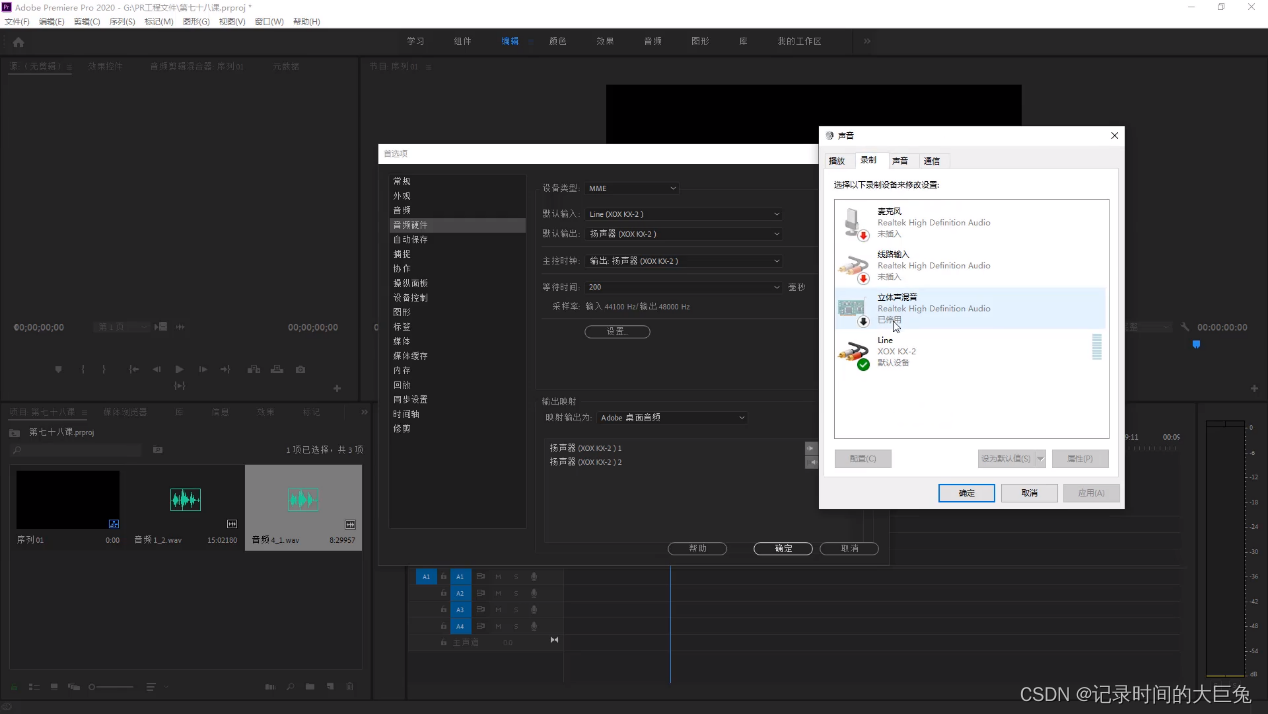Open the Window menu
This screenshot has height=714, width=1268.
(269, 21)
